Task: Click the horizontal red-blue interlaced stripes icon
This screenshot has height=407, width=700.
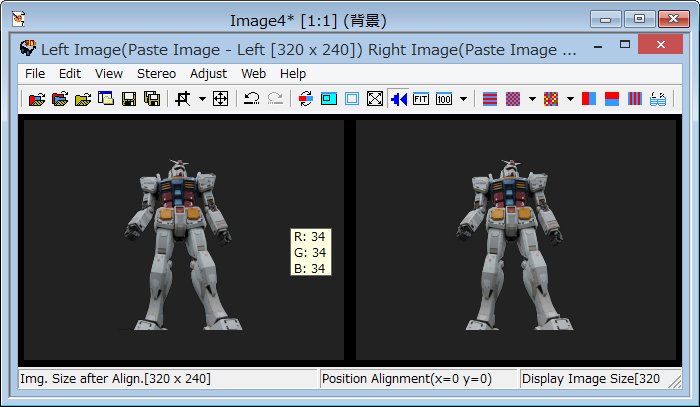Action: 490,99
